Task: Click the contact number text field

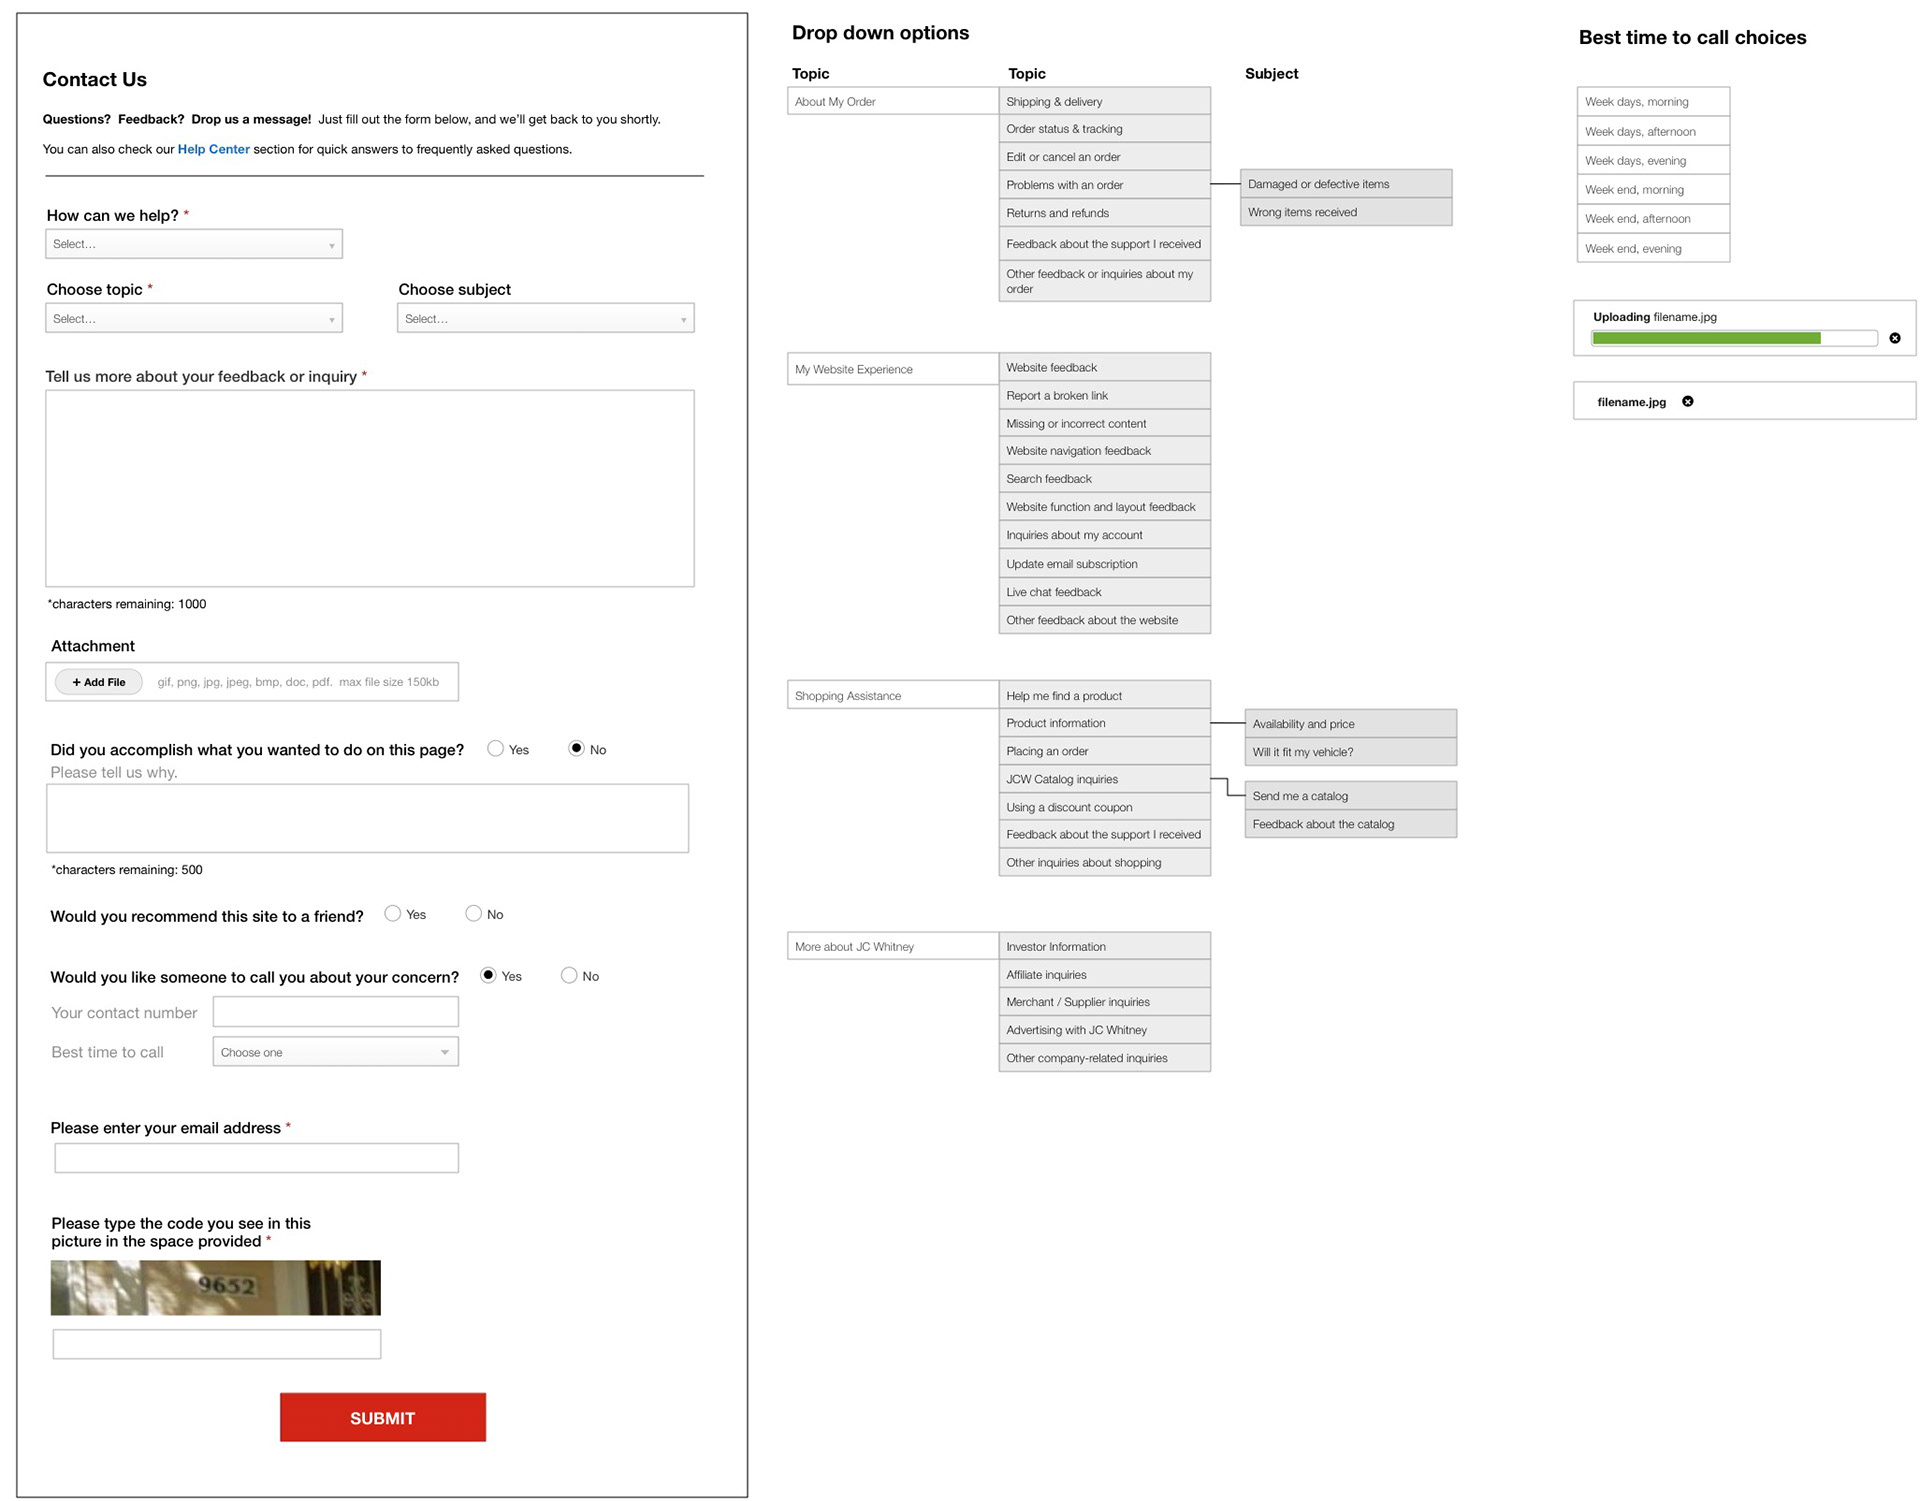Action: coord(335,1011)
